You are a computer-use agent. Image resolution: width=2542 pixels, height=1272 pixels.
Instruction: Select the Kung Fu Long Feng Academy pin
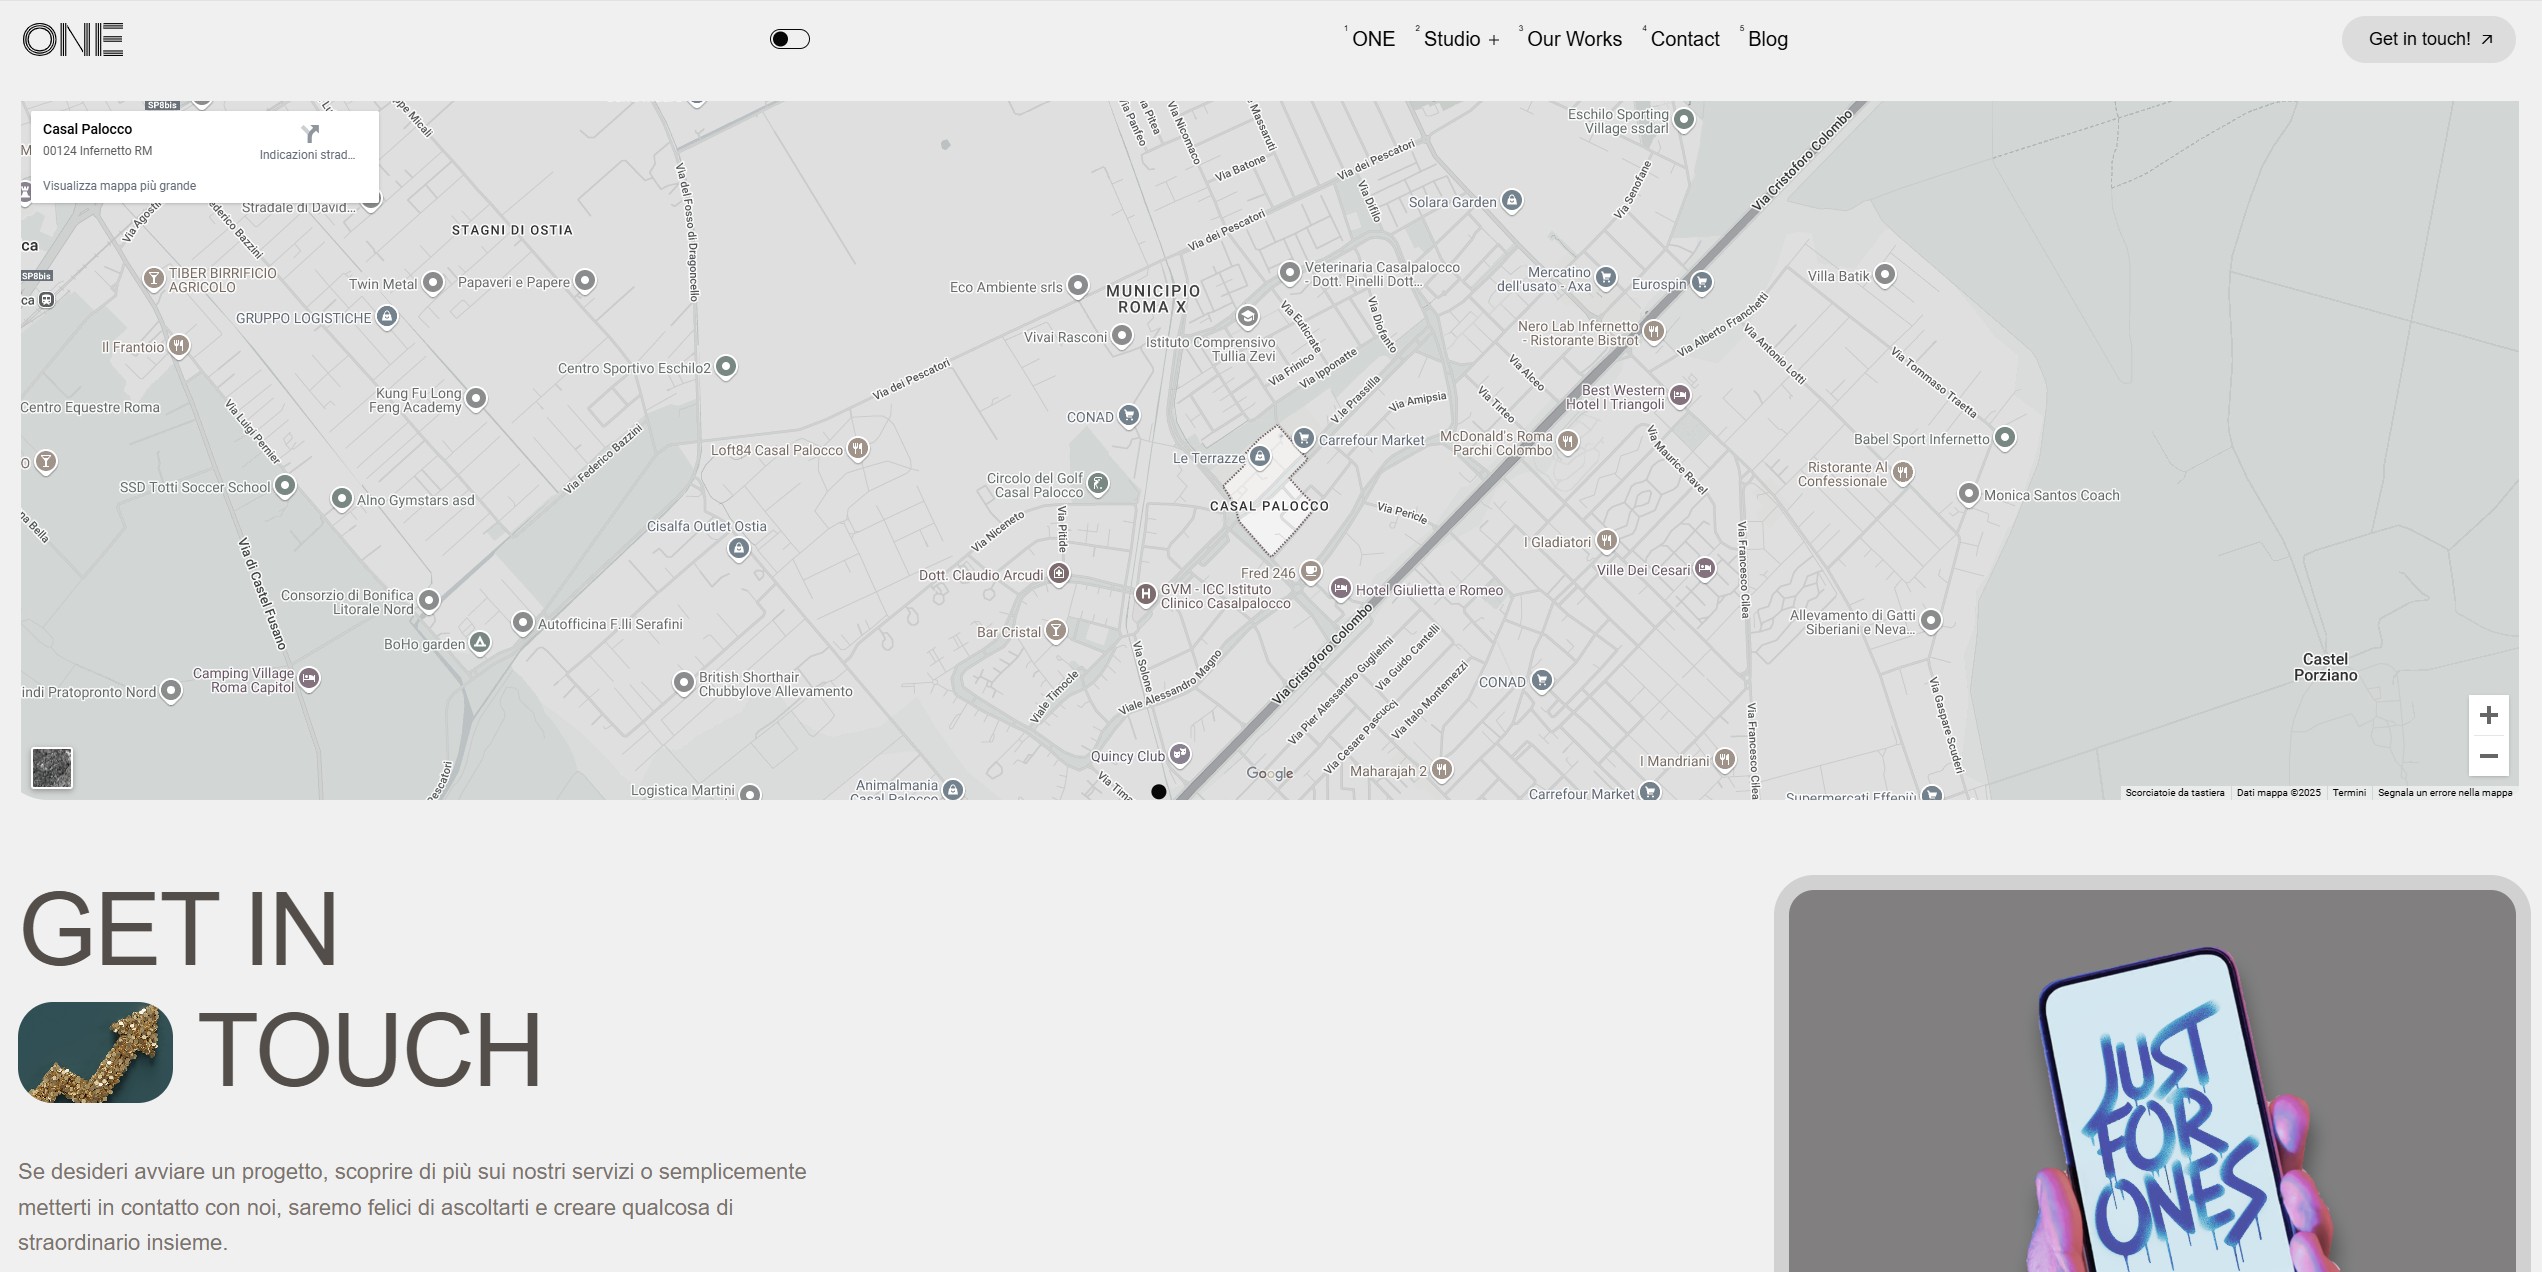476,399
